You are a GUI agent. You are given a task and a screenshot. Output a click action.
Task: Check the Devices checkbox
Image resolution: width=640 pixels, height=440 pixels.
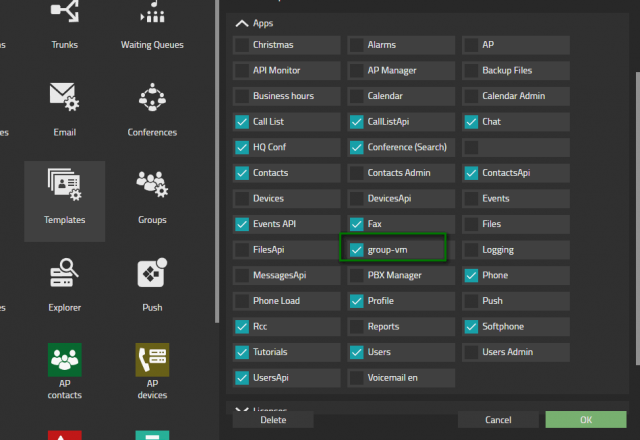(x=242, y=199)
